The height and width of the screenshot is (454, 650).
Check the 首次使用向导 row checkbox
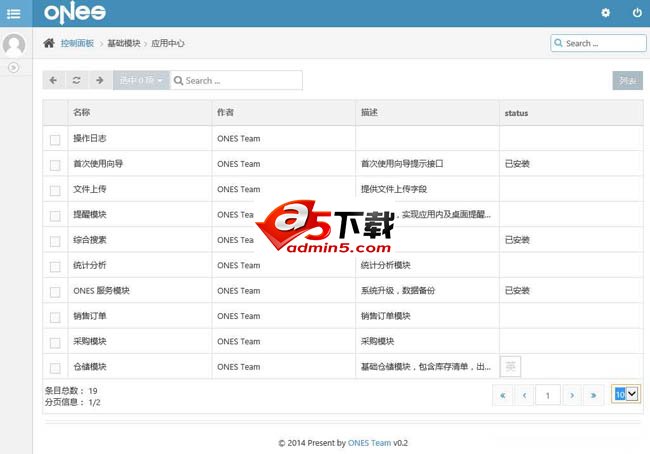[55, 165]
